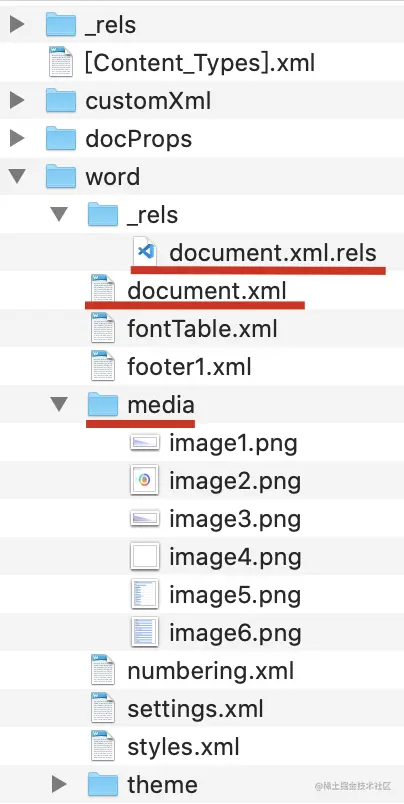Click the customXml folder icon
404x804 pixels.
point(60,100)
